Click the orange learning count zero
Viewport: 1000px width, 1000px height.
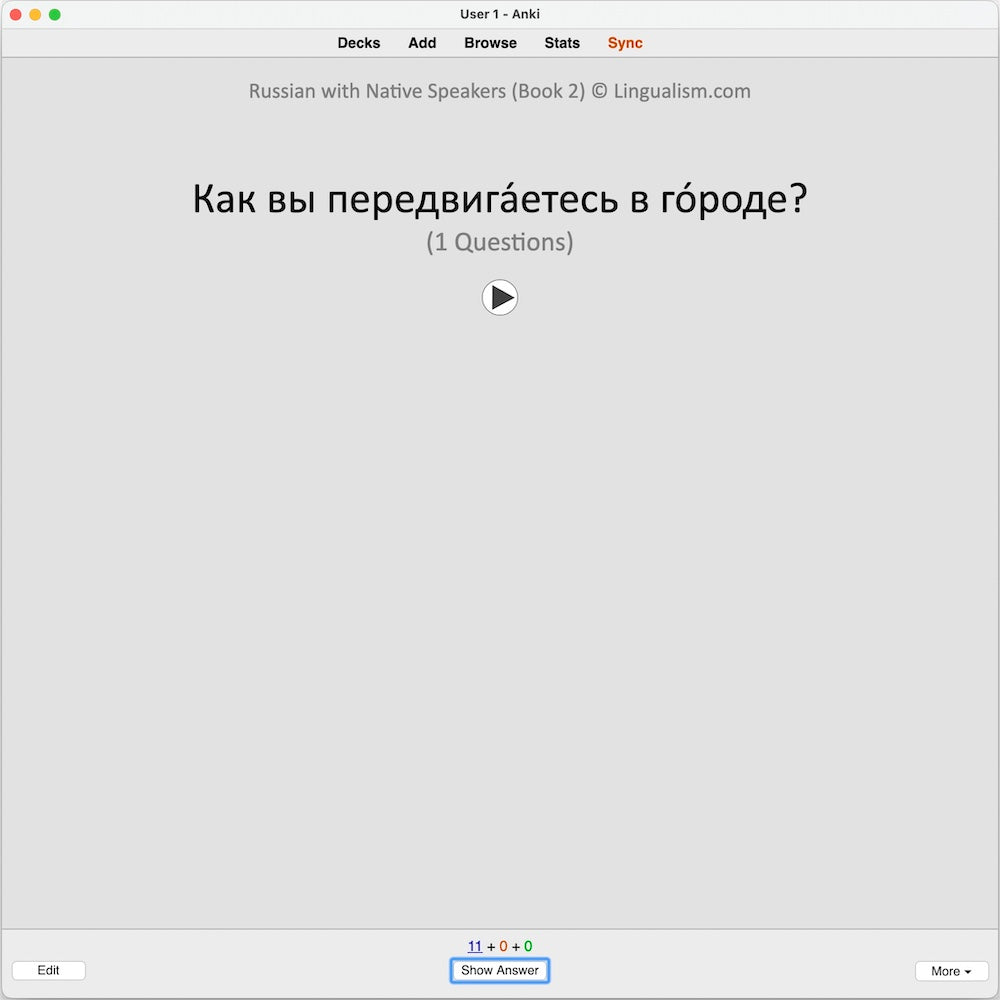[501, 945]
